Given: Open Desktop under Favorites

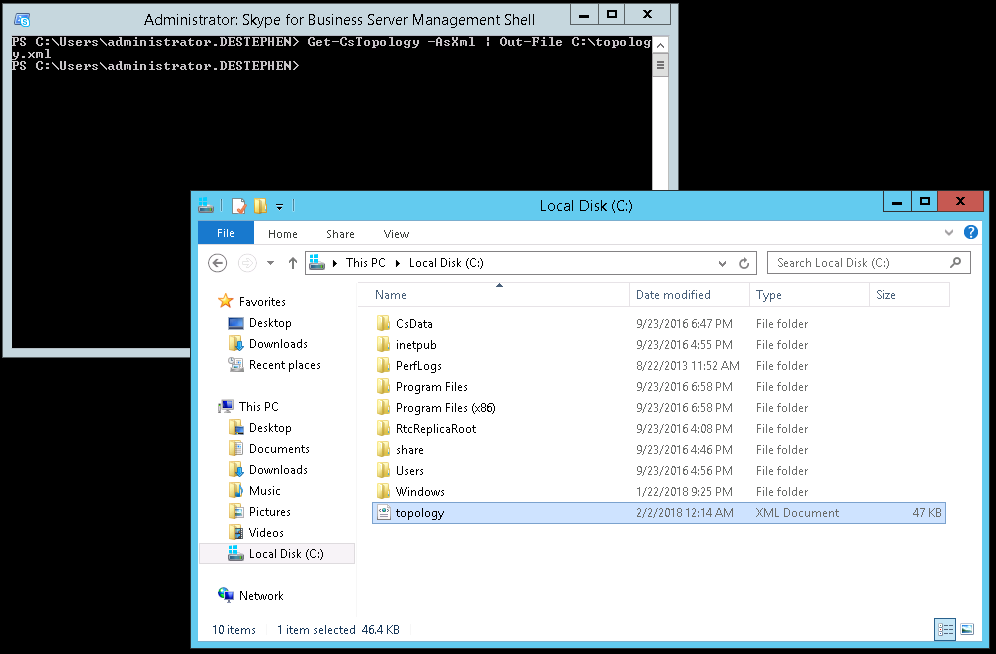Looking at the screenshot, I should (x=270, y=323).
